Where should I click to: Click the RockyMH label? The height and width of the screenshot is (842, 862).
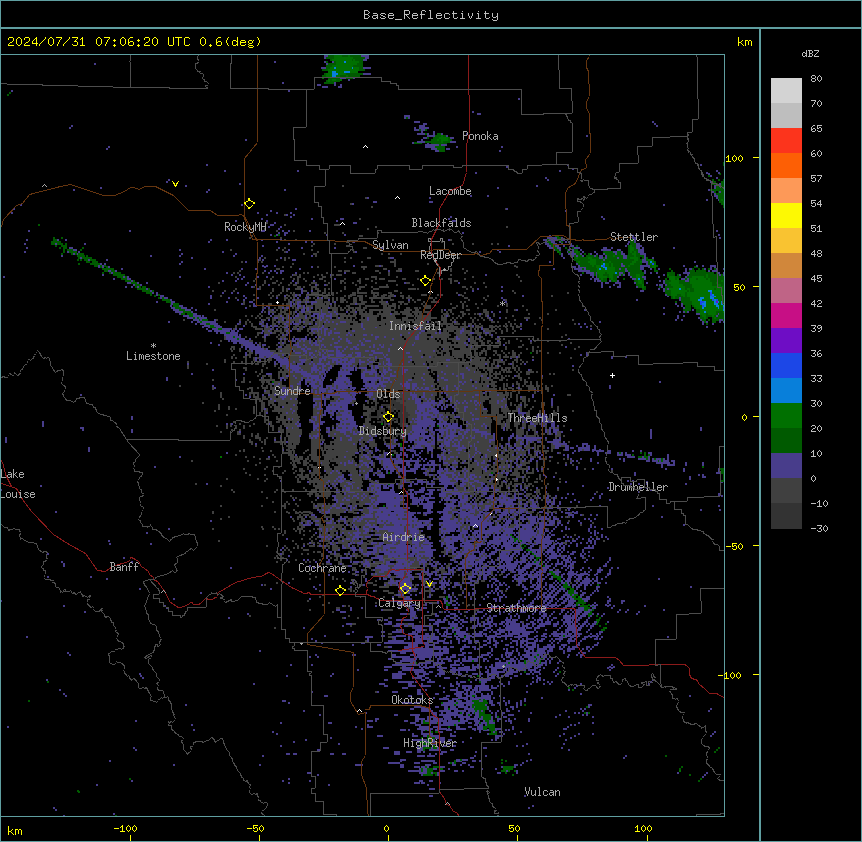(x=245, y=227)
